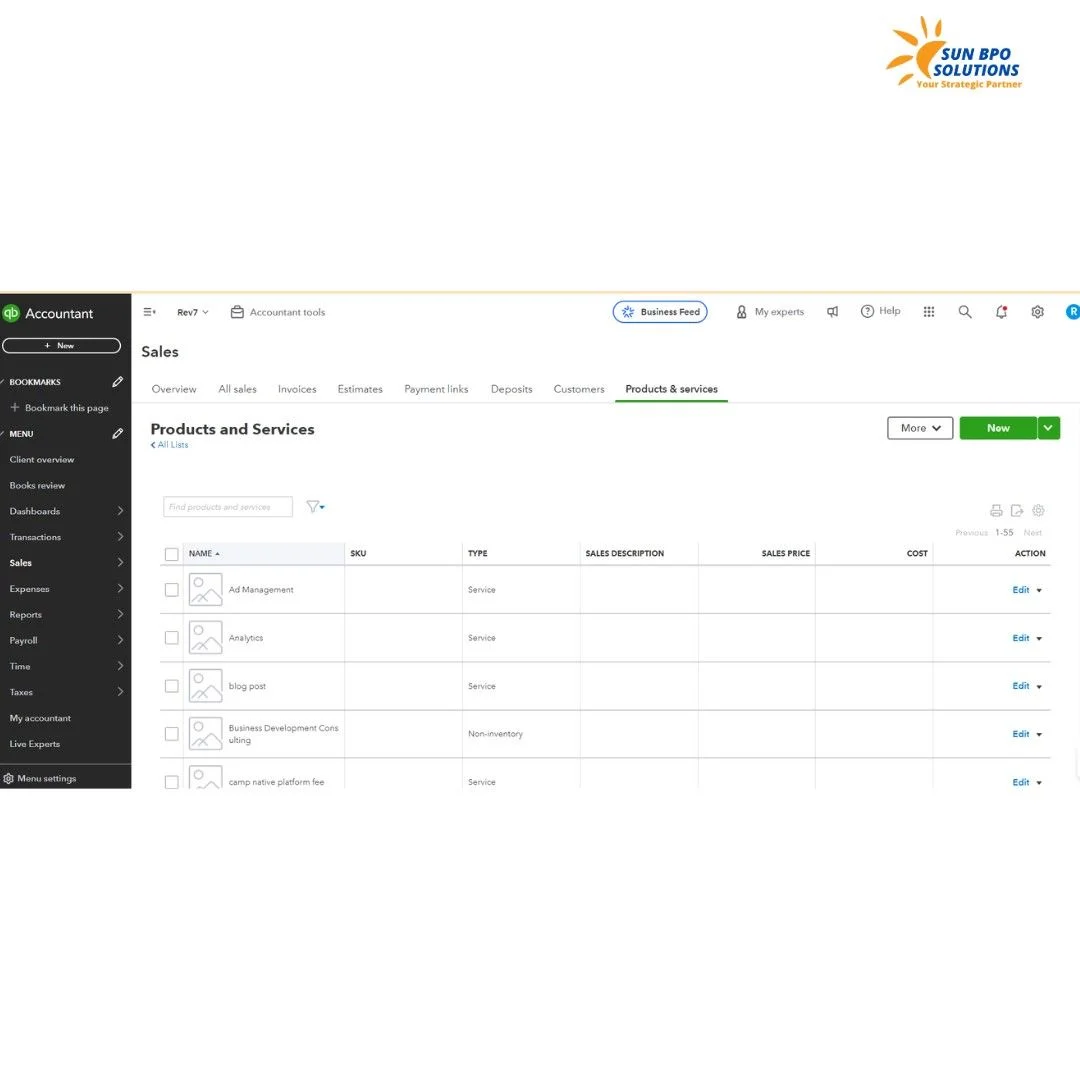
Task: Open the arrow beside green New button
Action: (1048, 428)
